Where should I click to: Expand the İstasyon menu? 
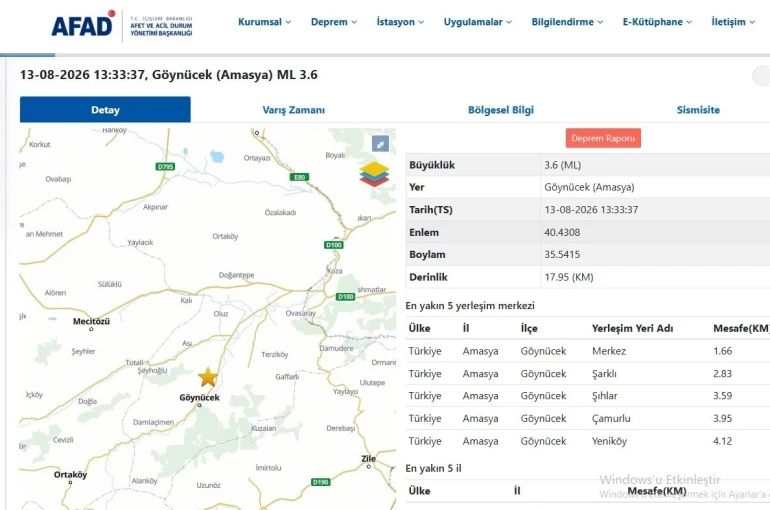[400, 22]
